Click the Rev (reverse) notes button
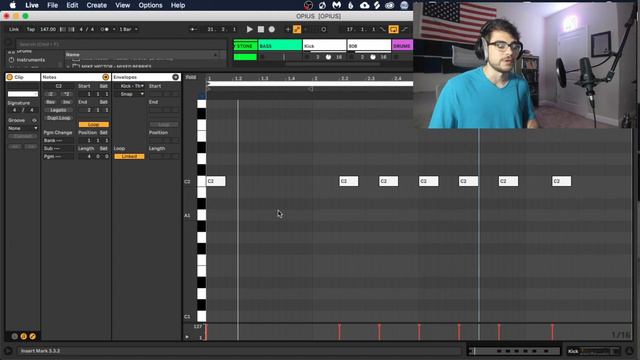 click(x=51, y=102)
